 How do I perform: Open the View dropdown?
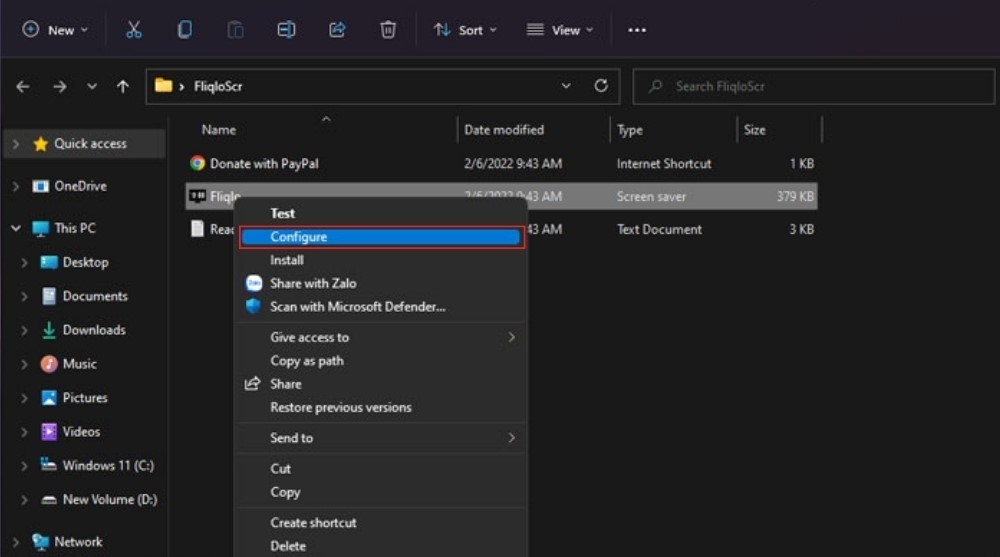coord(559,30)
